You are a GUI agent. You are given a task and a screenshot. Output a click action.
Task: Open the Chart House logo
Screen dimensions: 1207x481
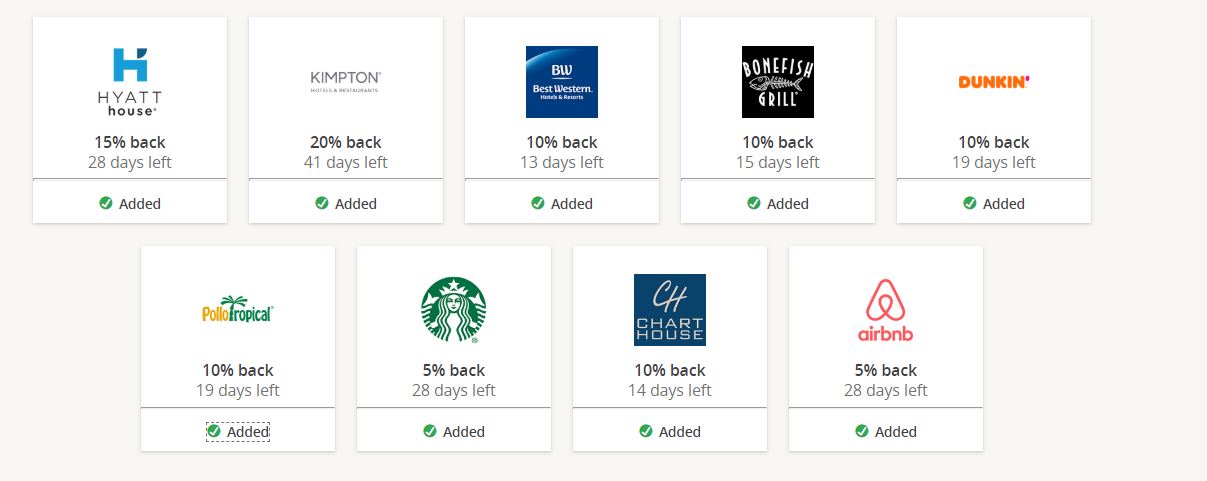coord(670,310)
